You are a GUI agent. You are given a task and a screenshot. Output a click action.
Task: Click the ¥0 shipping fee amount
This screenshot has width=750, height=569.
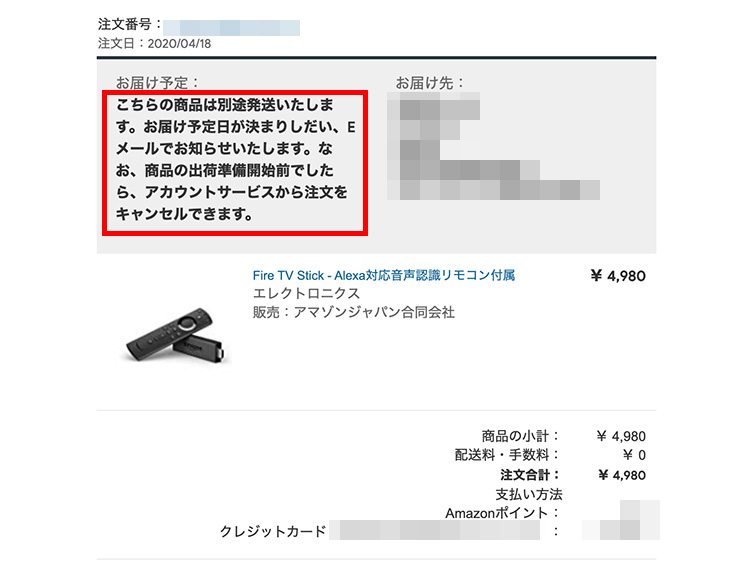click(634, 455)
